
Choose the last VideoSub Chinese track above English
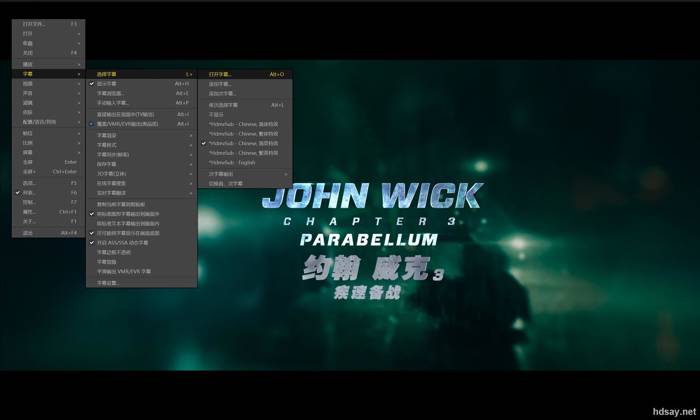[x=245, y=153]
